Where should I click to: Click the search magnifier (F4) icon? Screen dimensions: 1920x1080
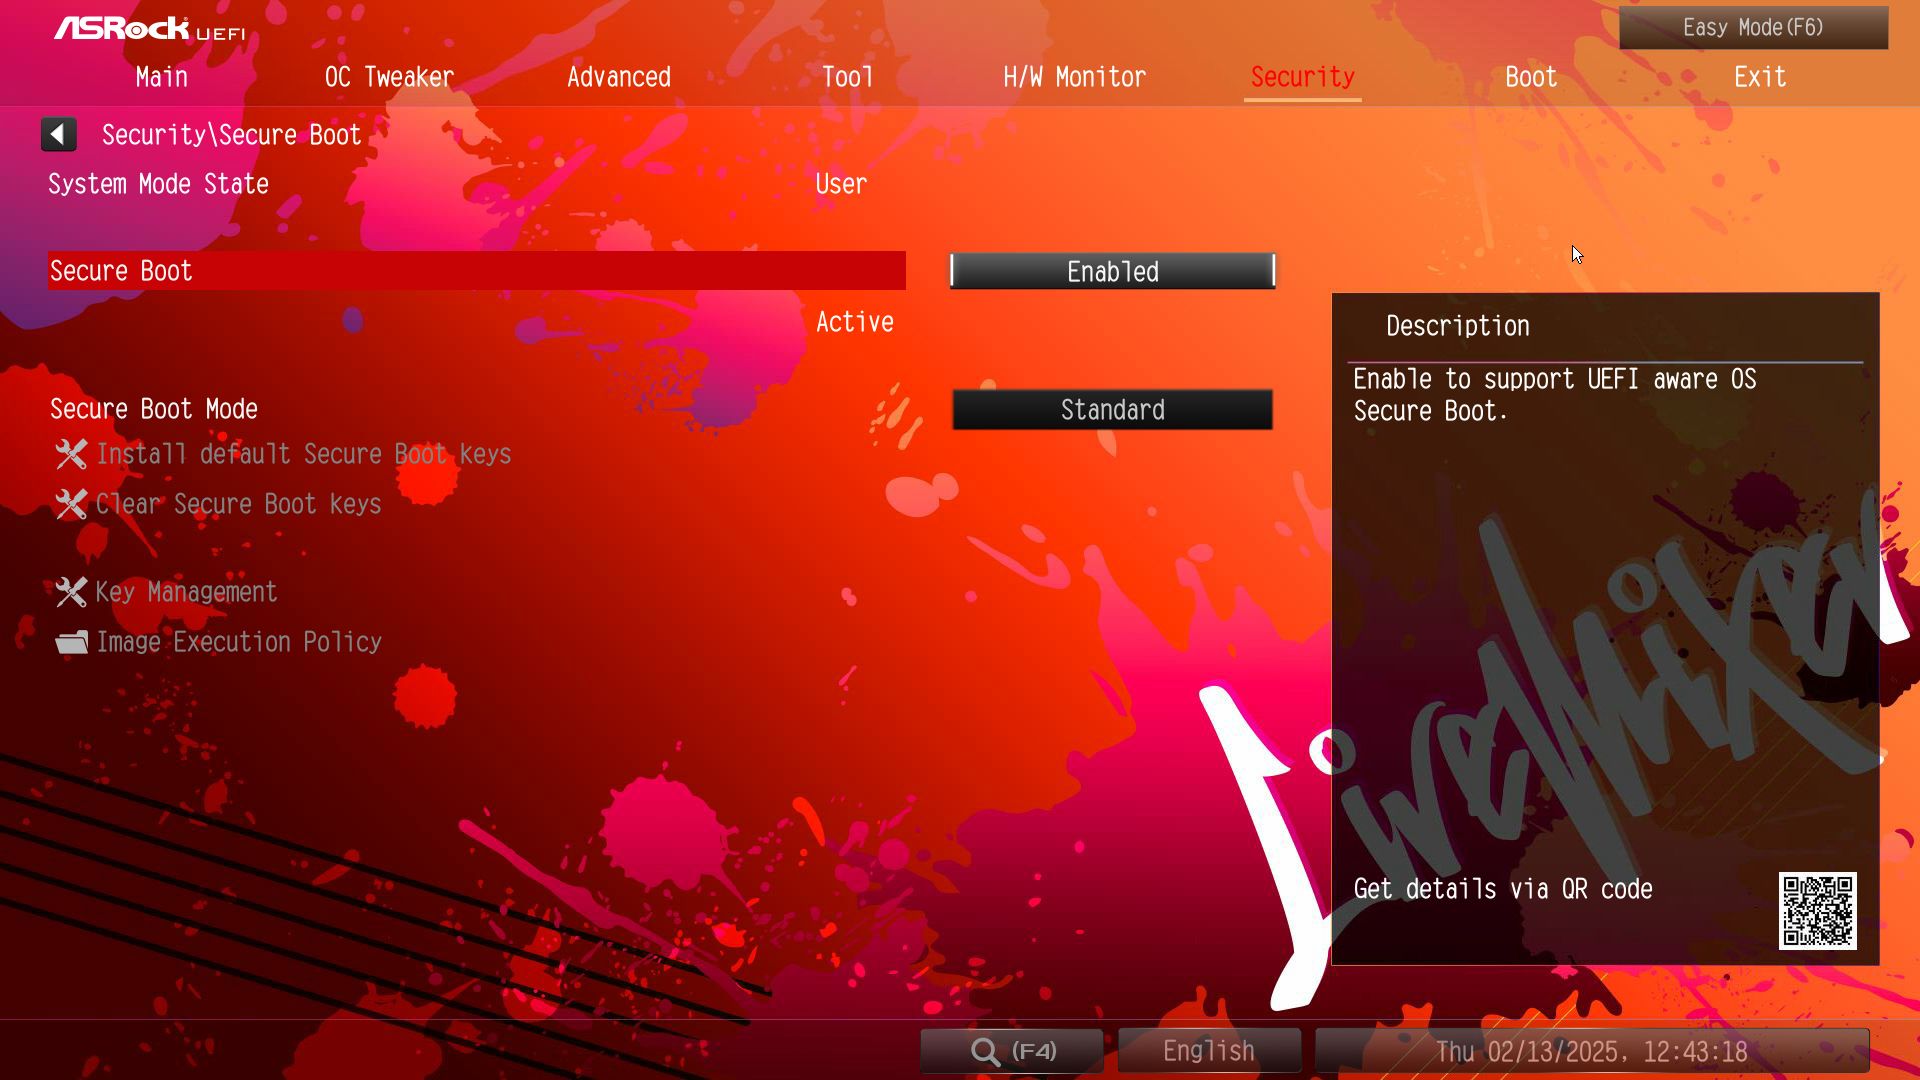(985, 1051)
